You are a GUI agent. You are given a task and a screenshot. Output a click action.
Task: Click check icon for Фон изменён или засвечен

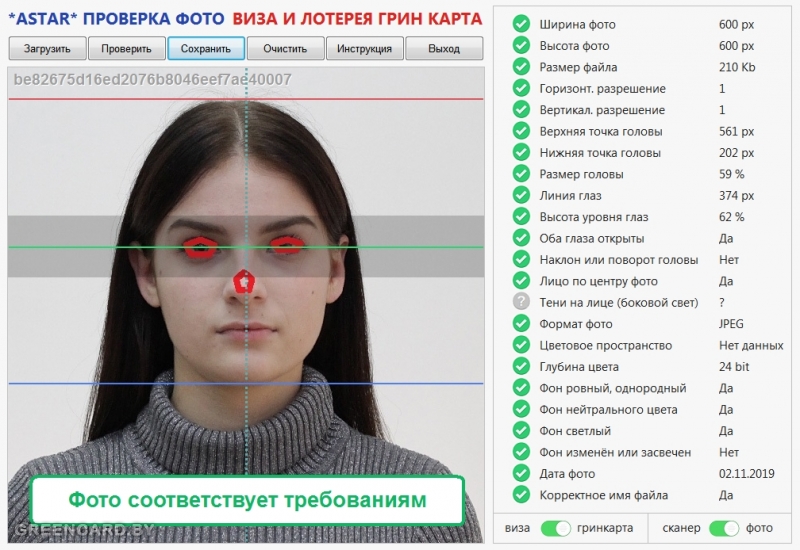click(521, 452)
